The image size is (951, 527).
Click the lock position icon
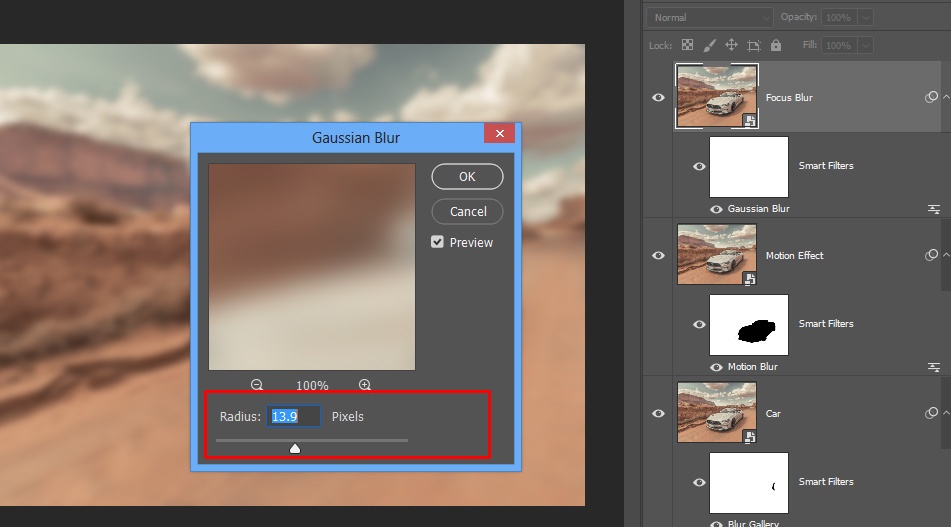click(x=731, y=45)
